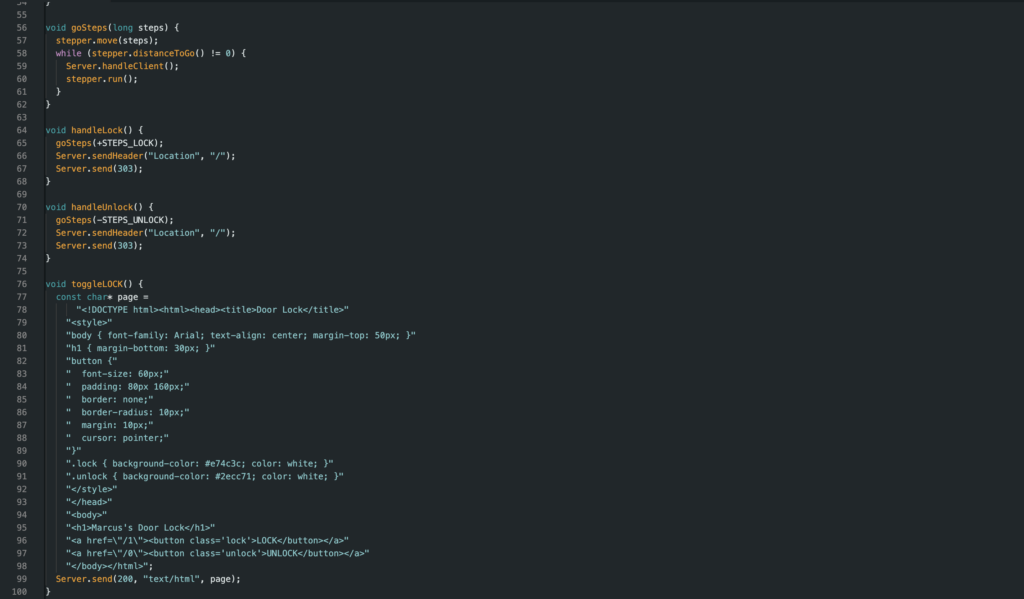Screen dimensions: 1024x599
Task: Click Server.handleClient() inside the while loop
Action: coord(121,66)
